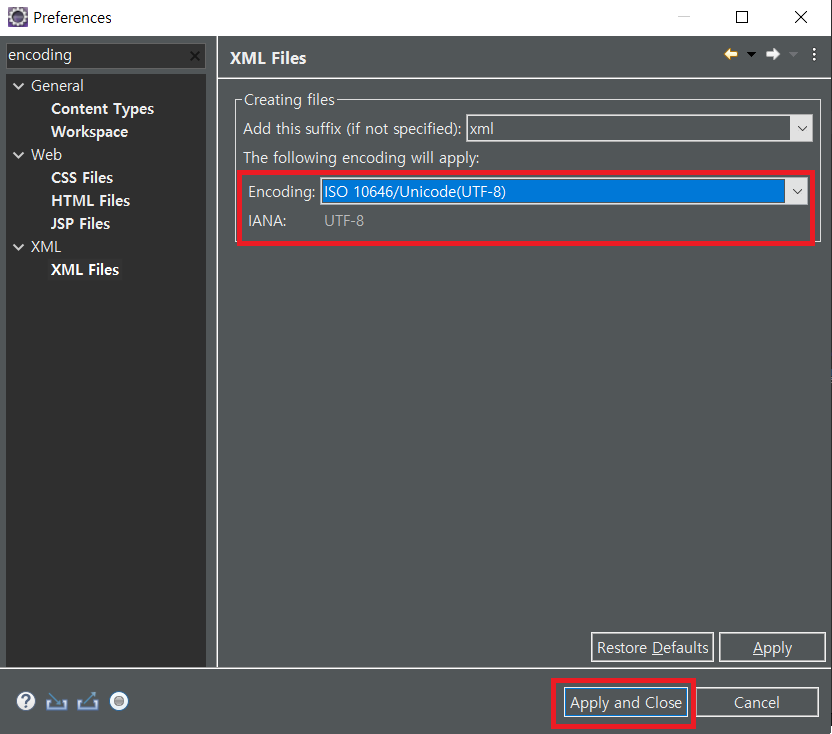Select the General category label
The image size is (832, 734).
(x=57, y=86)
